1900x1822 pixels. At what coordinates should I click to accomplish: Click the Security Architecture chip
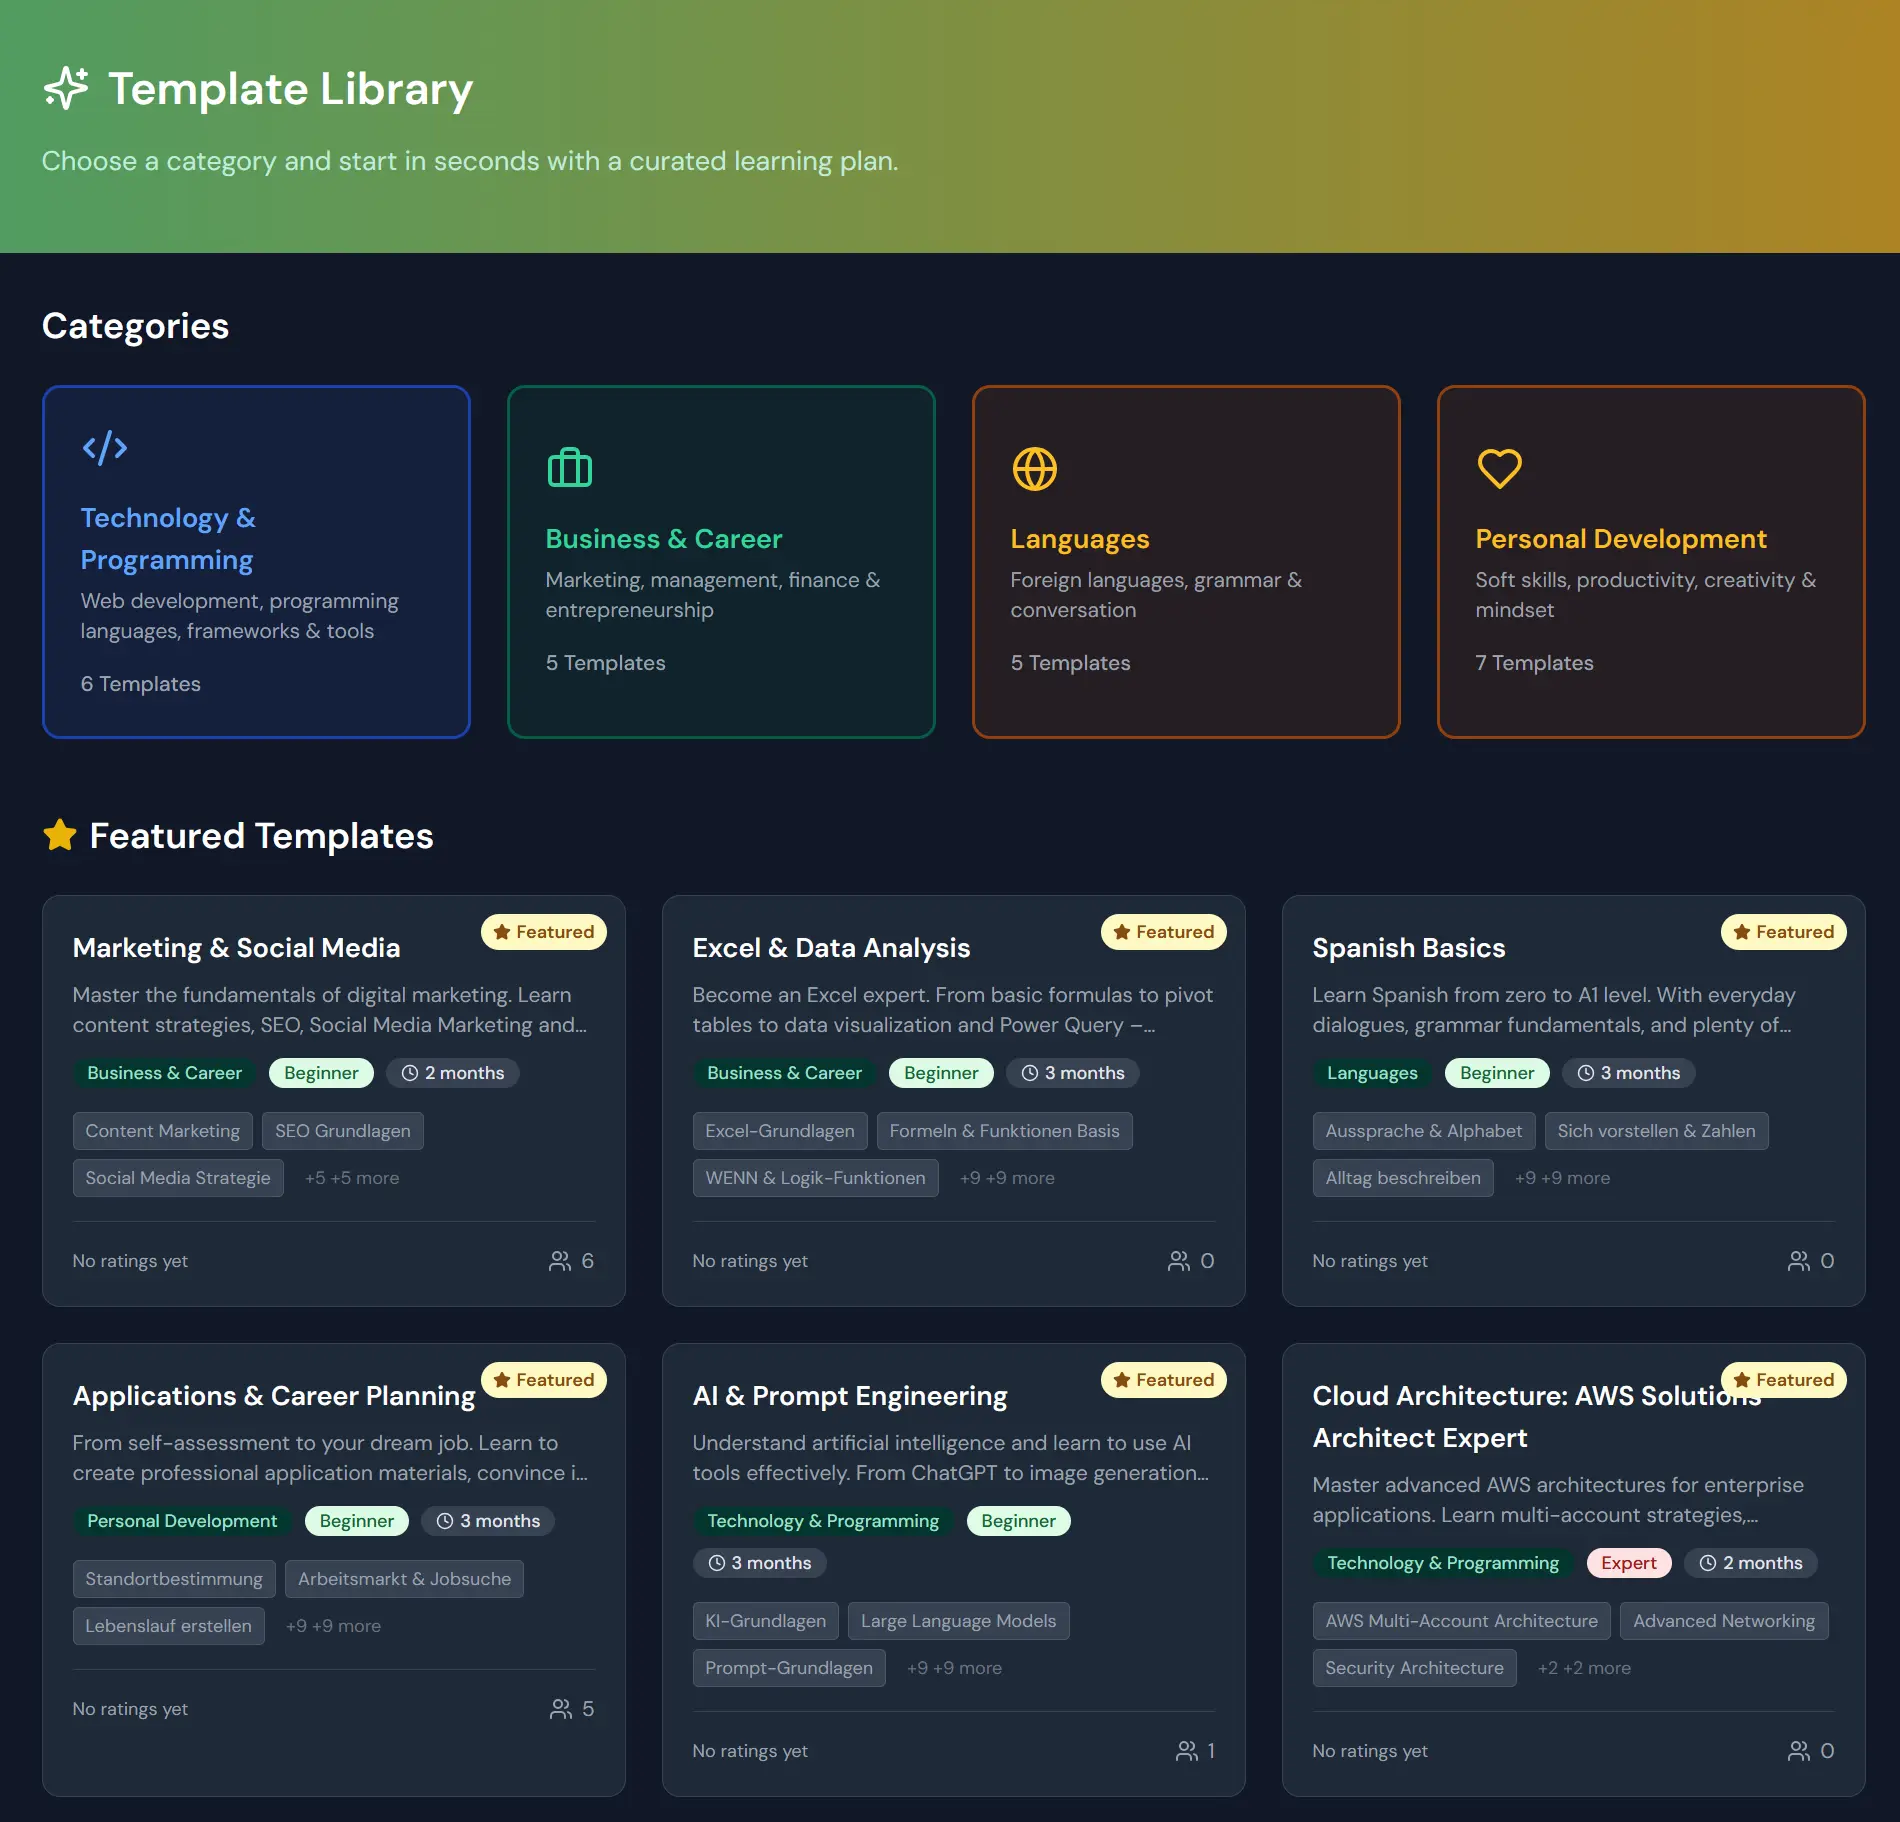pyautogui.click(x=1415, y=1668)
